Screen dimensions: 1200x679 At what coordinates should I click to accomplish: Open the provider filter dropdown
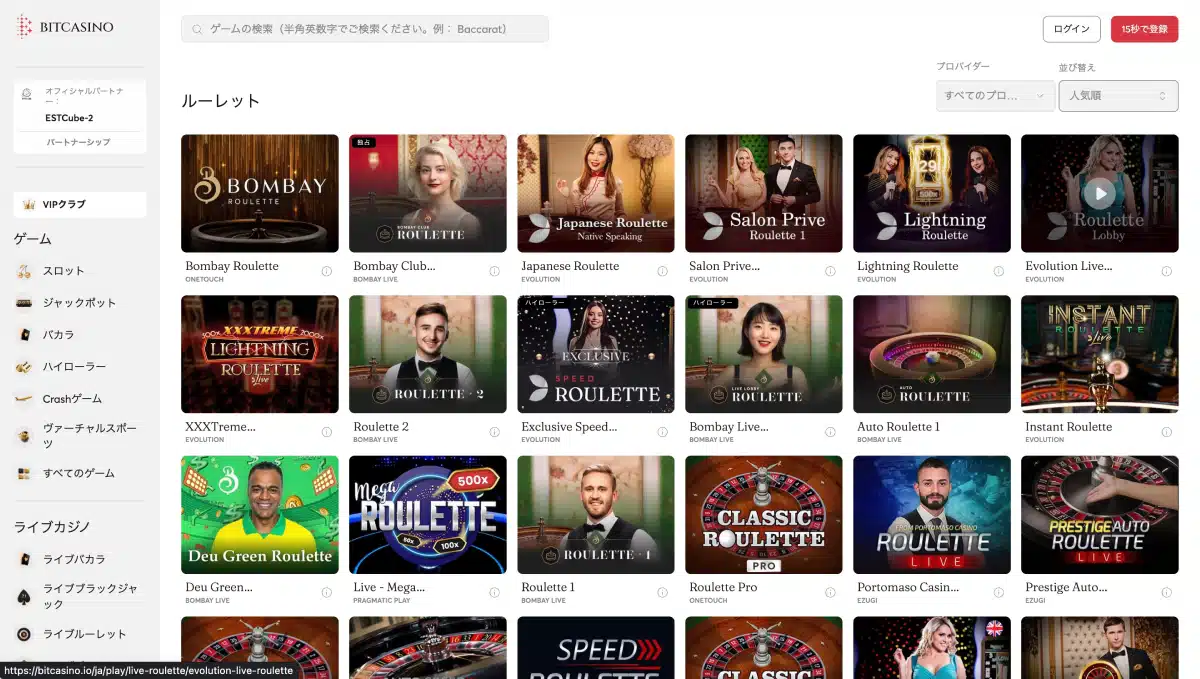point(995,96)
